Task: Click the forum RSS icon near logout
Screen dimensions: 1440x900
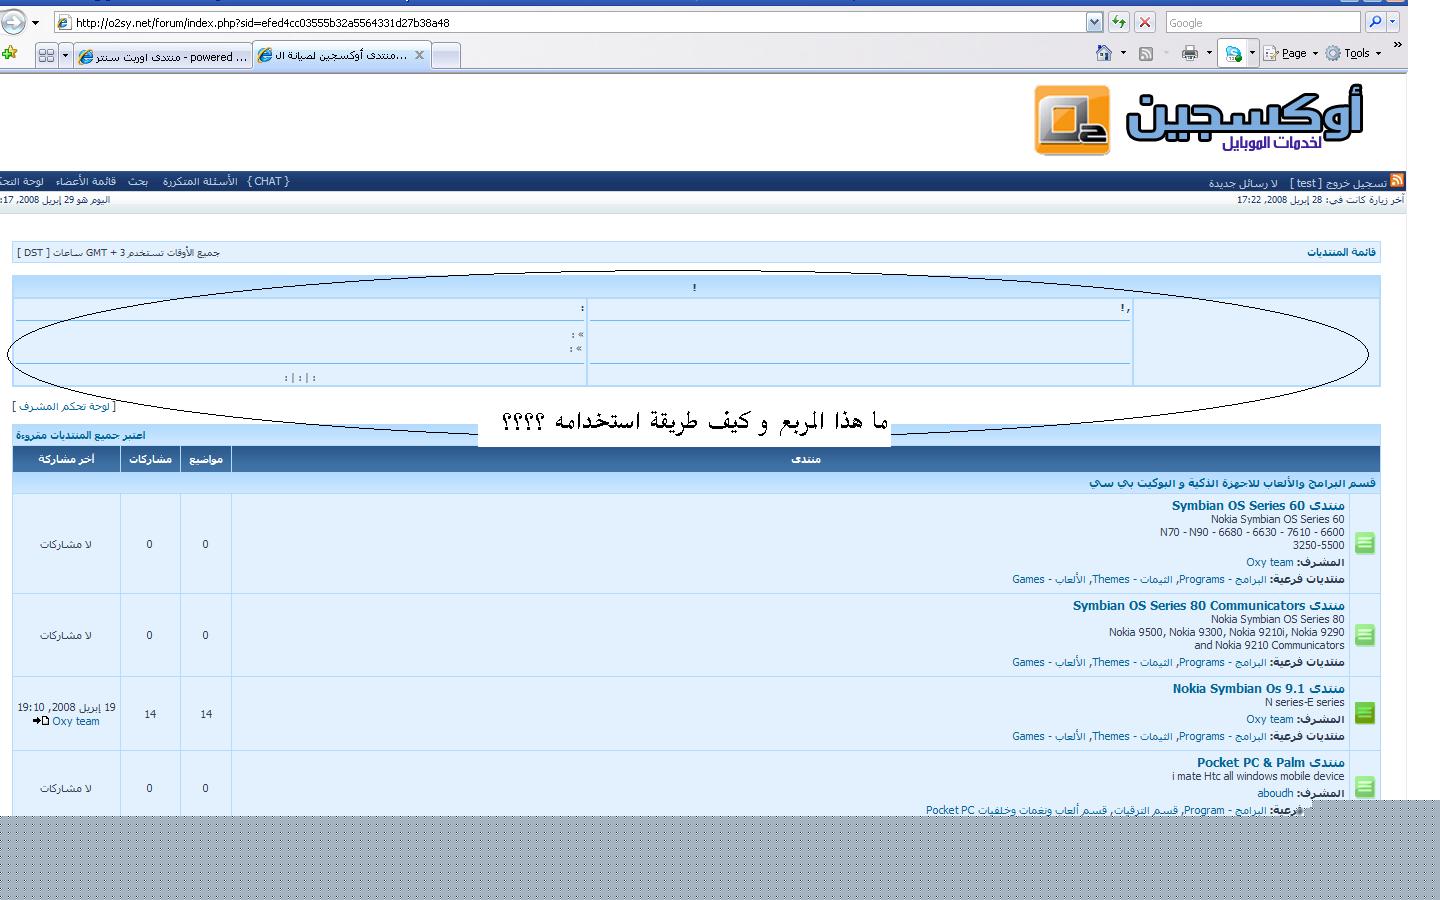Action: coord(1397,181)
